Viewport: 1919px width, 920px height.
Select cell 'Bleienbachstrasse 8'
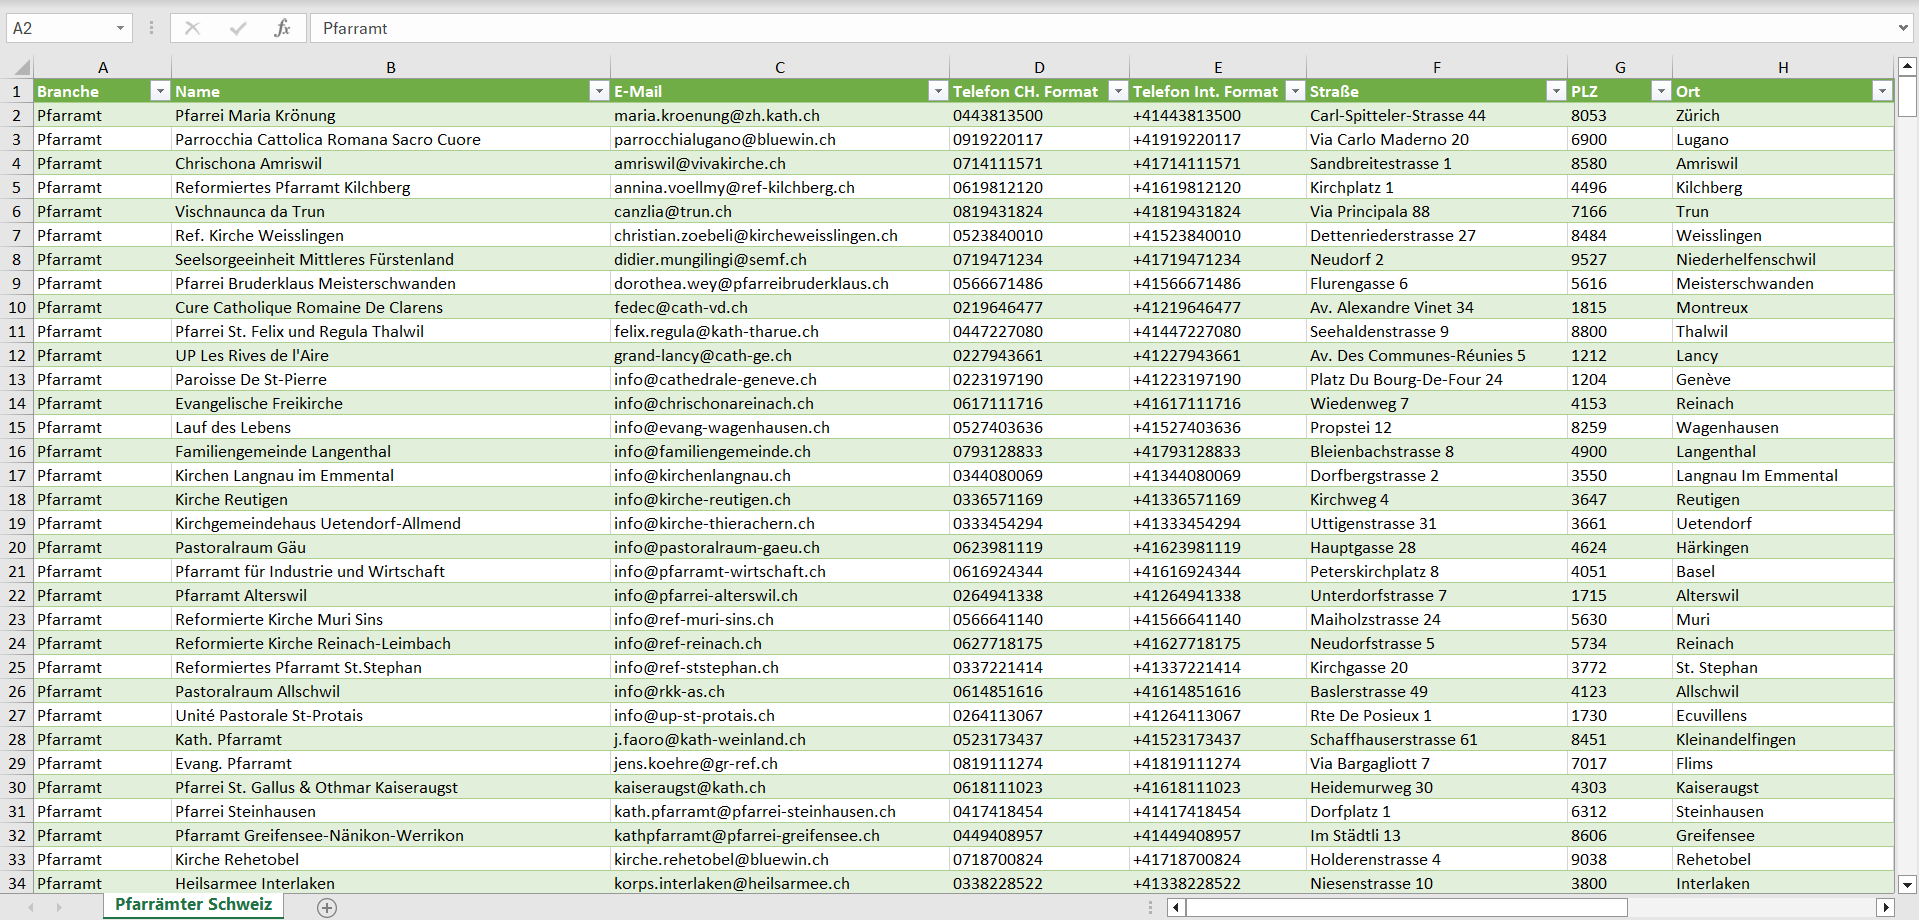[1437, 451]
